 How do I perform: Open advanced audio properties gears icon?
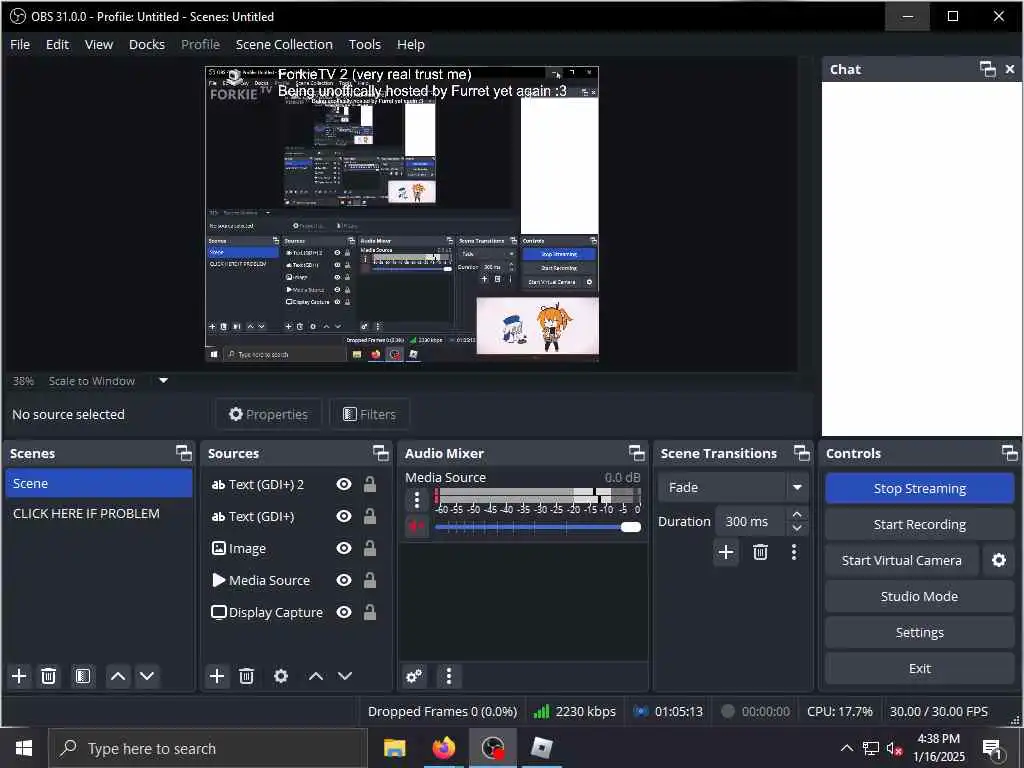coord(415,676)
